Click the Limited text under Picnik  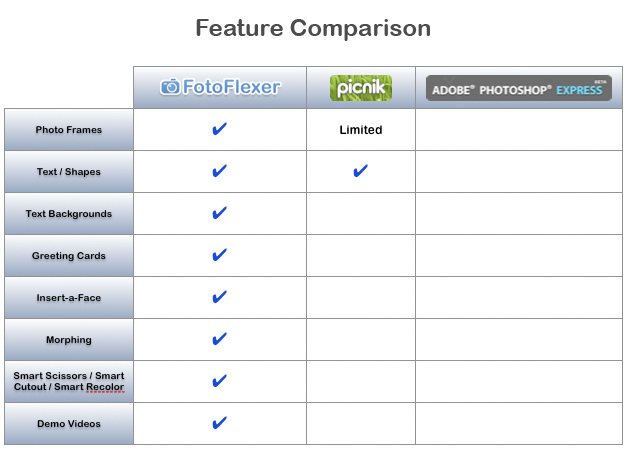pos(361,130)
